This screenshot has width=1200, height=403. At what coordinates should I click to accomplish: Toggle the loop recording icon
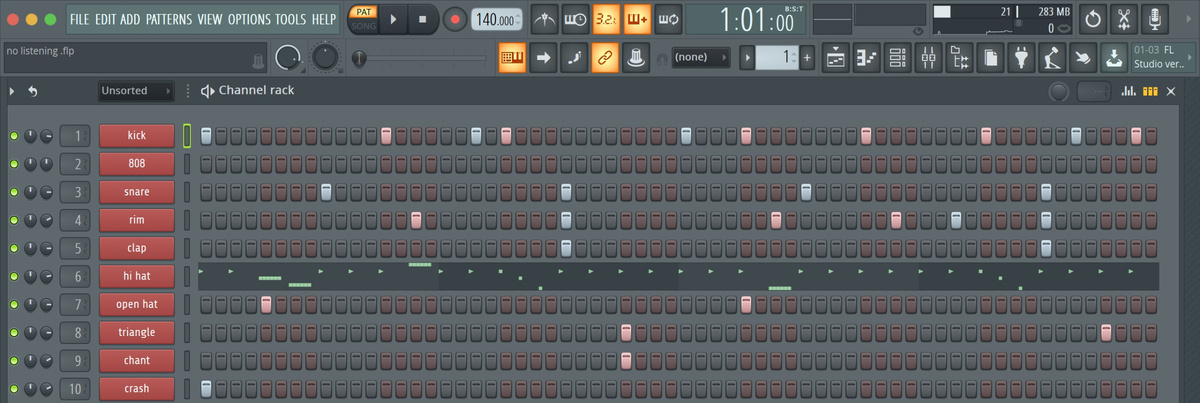(668, 19)
